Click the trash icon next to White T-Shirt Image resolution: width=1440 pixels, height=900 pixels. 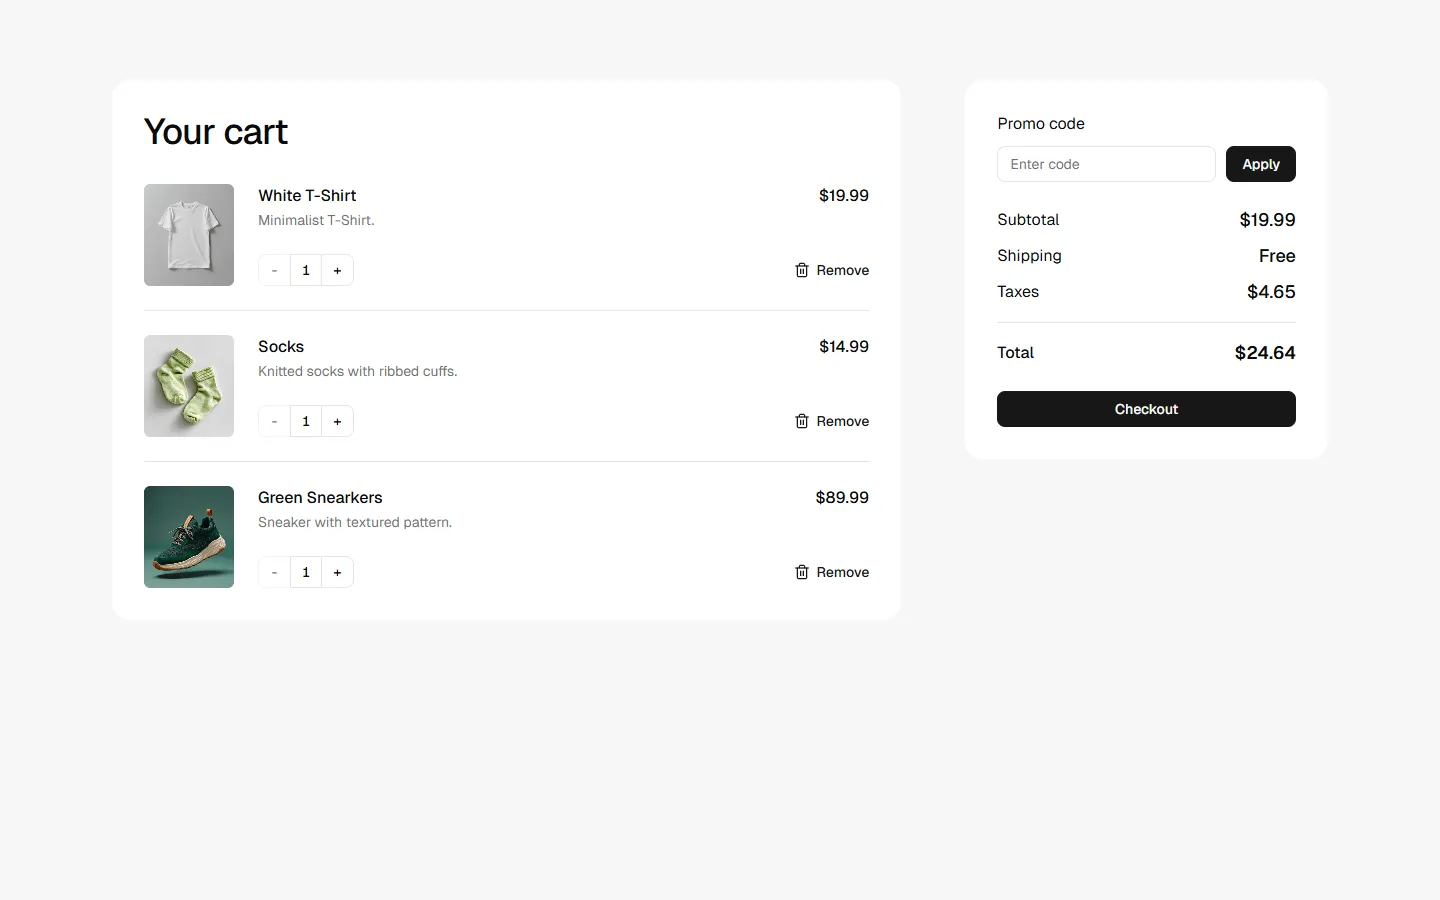point(801,270)
